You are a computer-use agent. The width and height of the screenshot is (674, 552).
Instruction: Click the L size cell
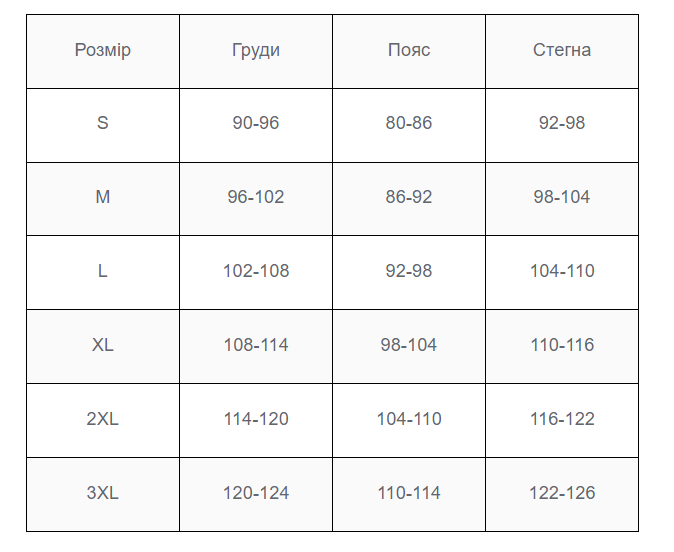103,271
